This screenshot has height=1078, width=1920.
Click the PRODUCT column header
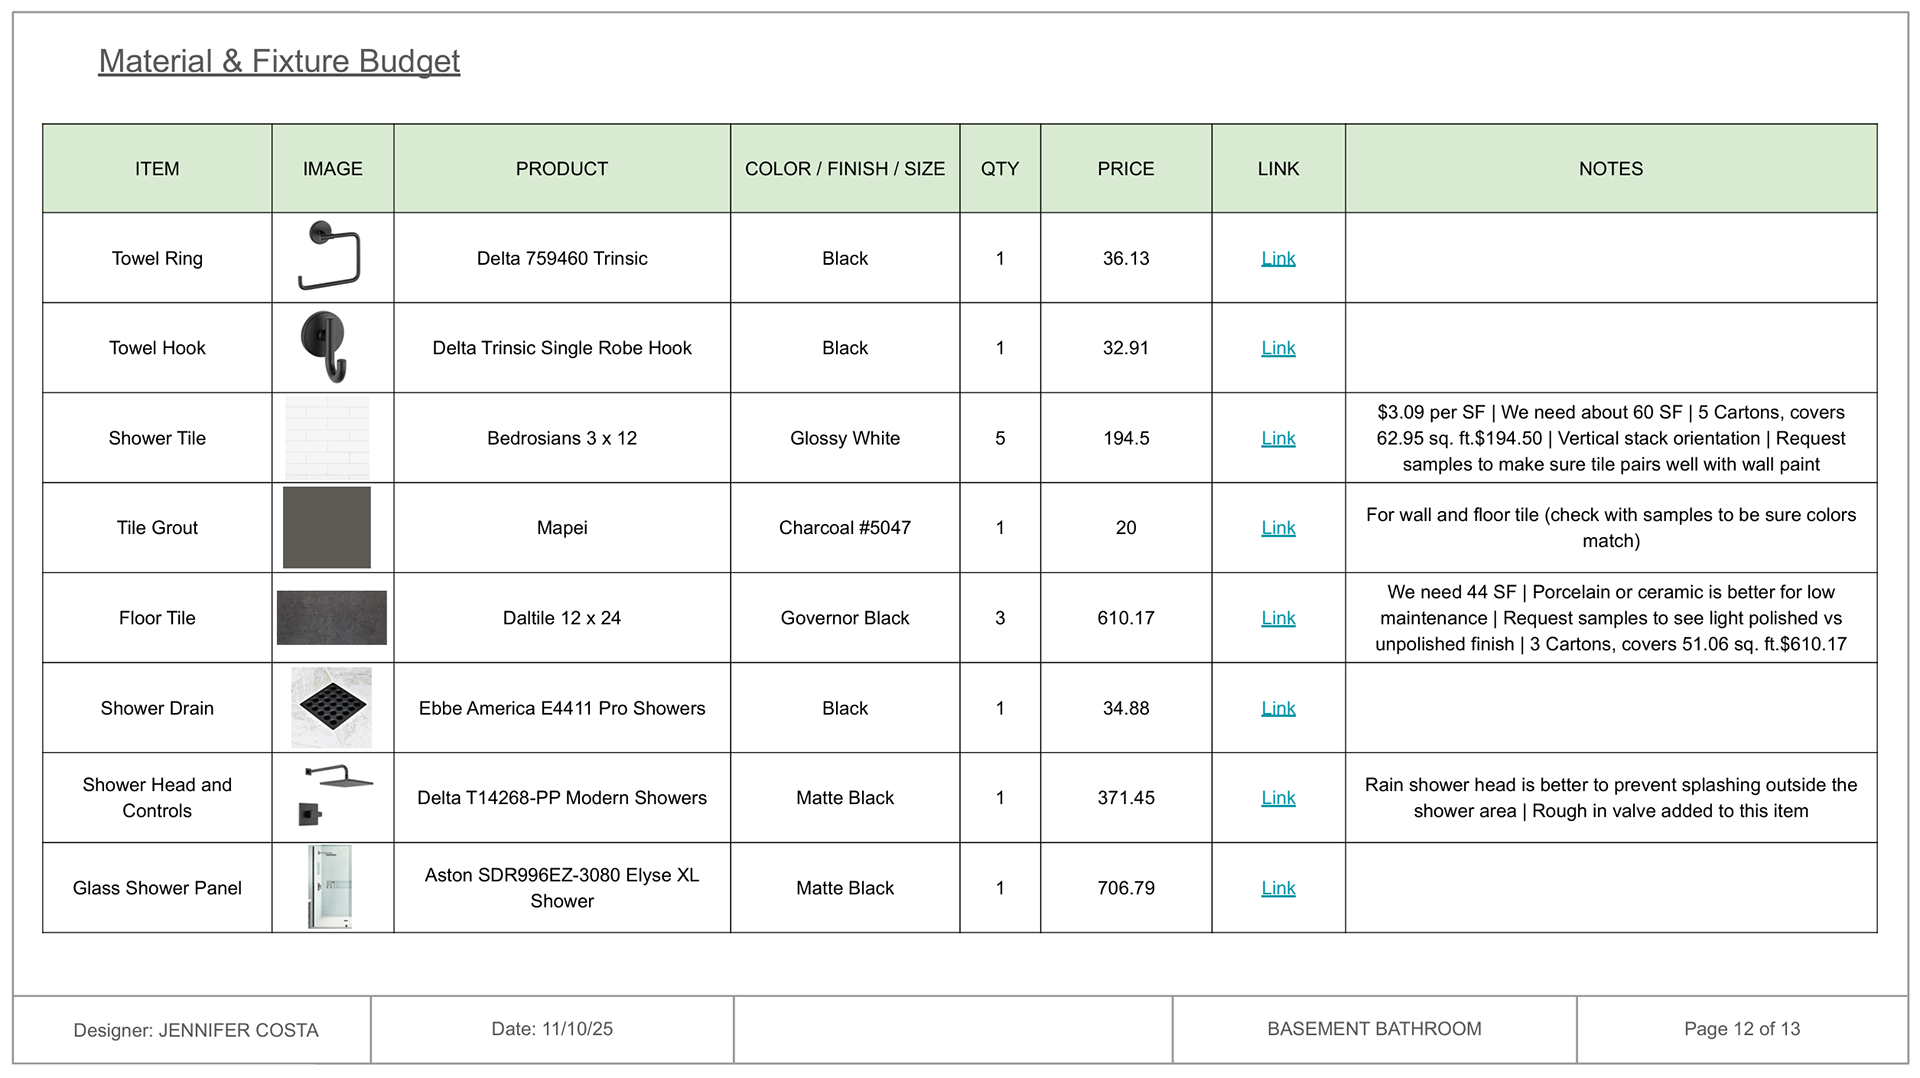(x=562, y=169)
